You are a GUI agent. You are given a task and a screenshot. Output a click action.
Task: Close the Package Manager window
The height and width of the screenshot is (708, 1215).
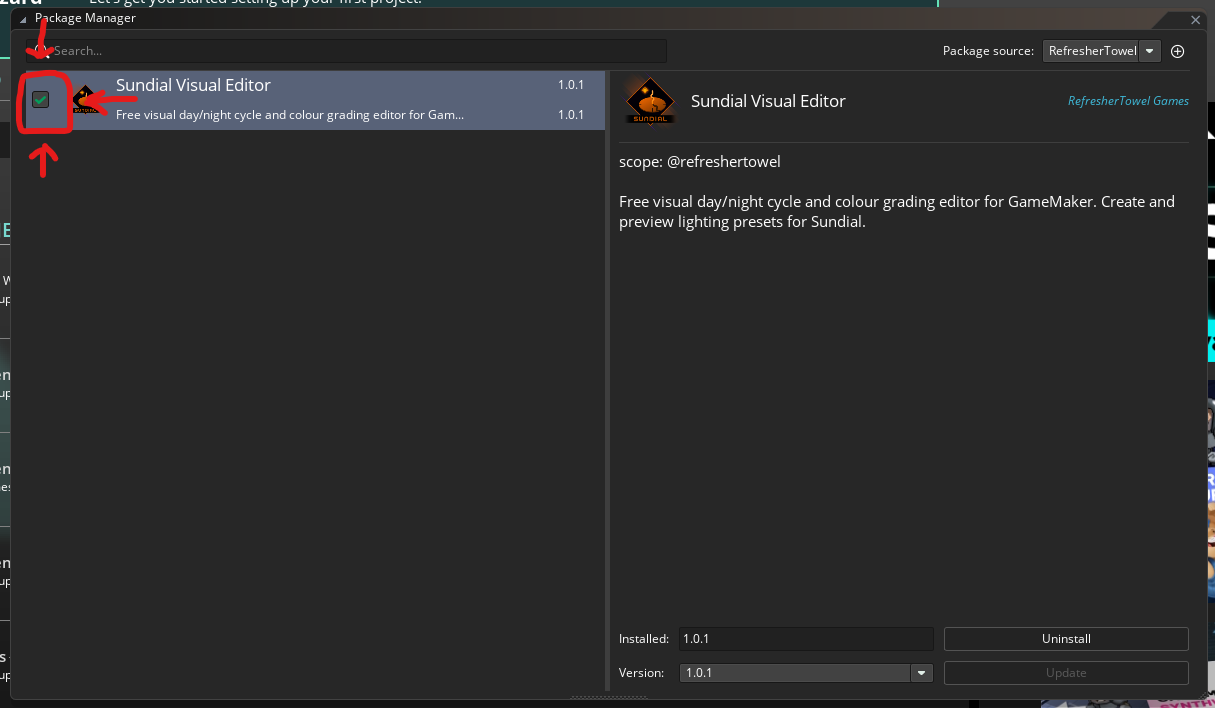coord(1196,19)
